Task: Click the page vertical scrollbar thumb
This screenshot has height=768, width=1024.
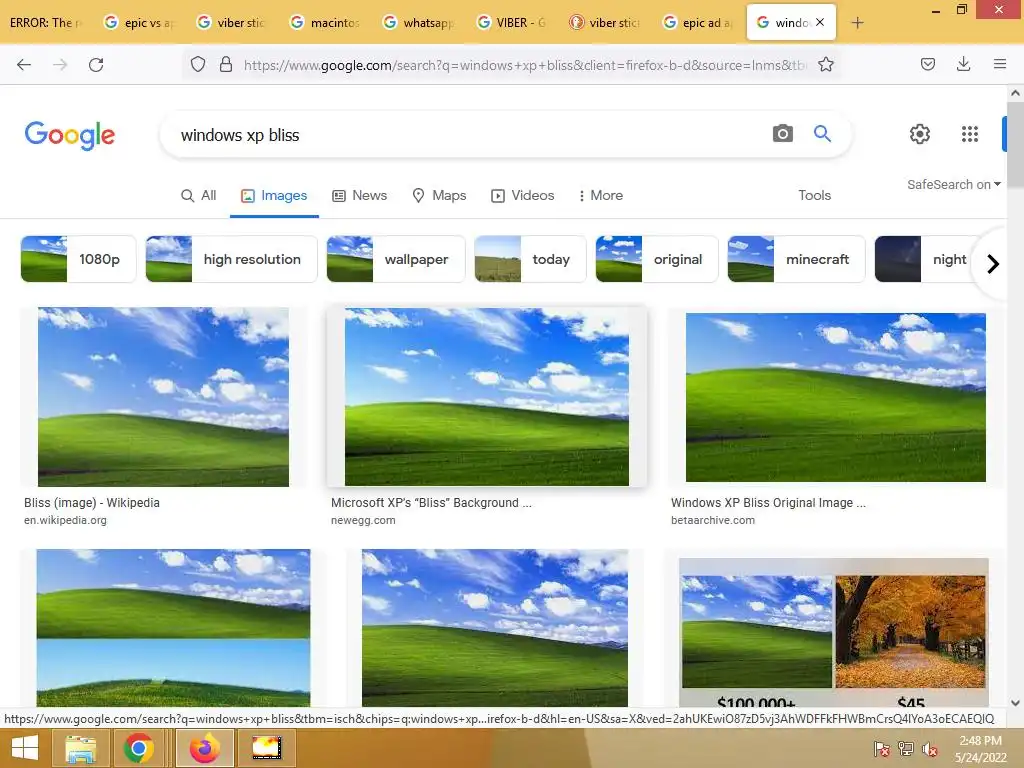Action: pos(1015,145)
